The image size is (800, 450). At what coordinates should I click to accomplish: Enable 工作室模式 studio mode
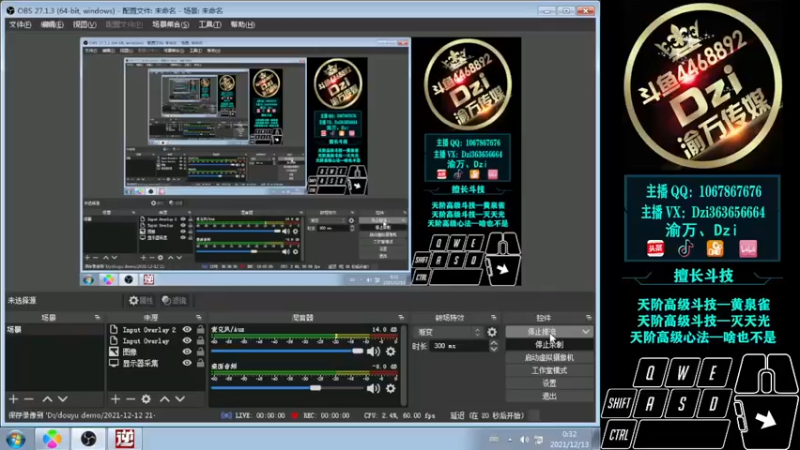pyautogui.click(x=549, y=370)
